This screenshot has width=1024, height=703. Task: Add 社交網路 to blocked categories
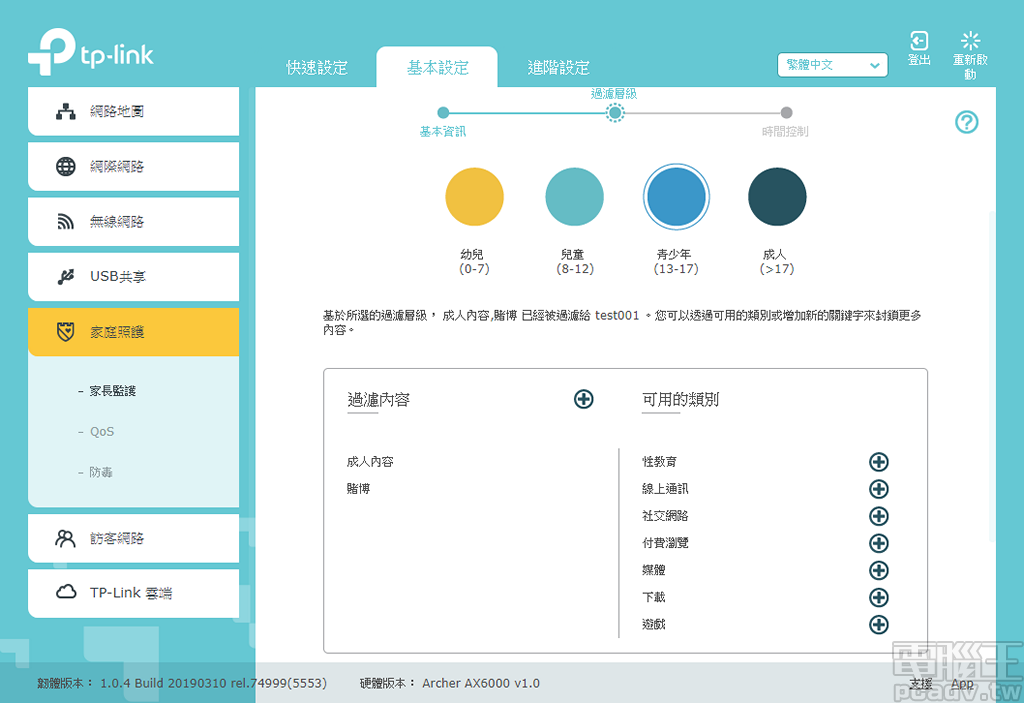tap(879, 516)
